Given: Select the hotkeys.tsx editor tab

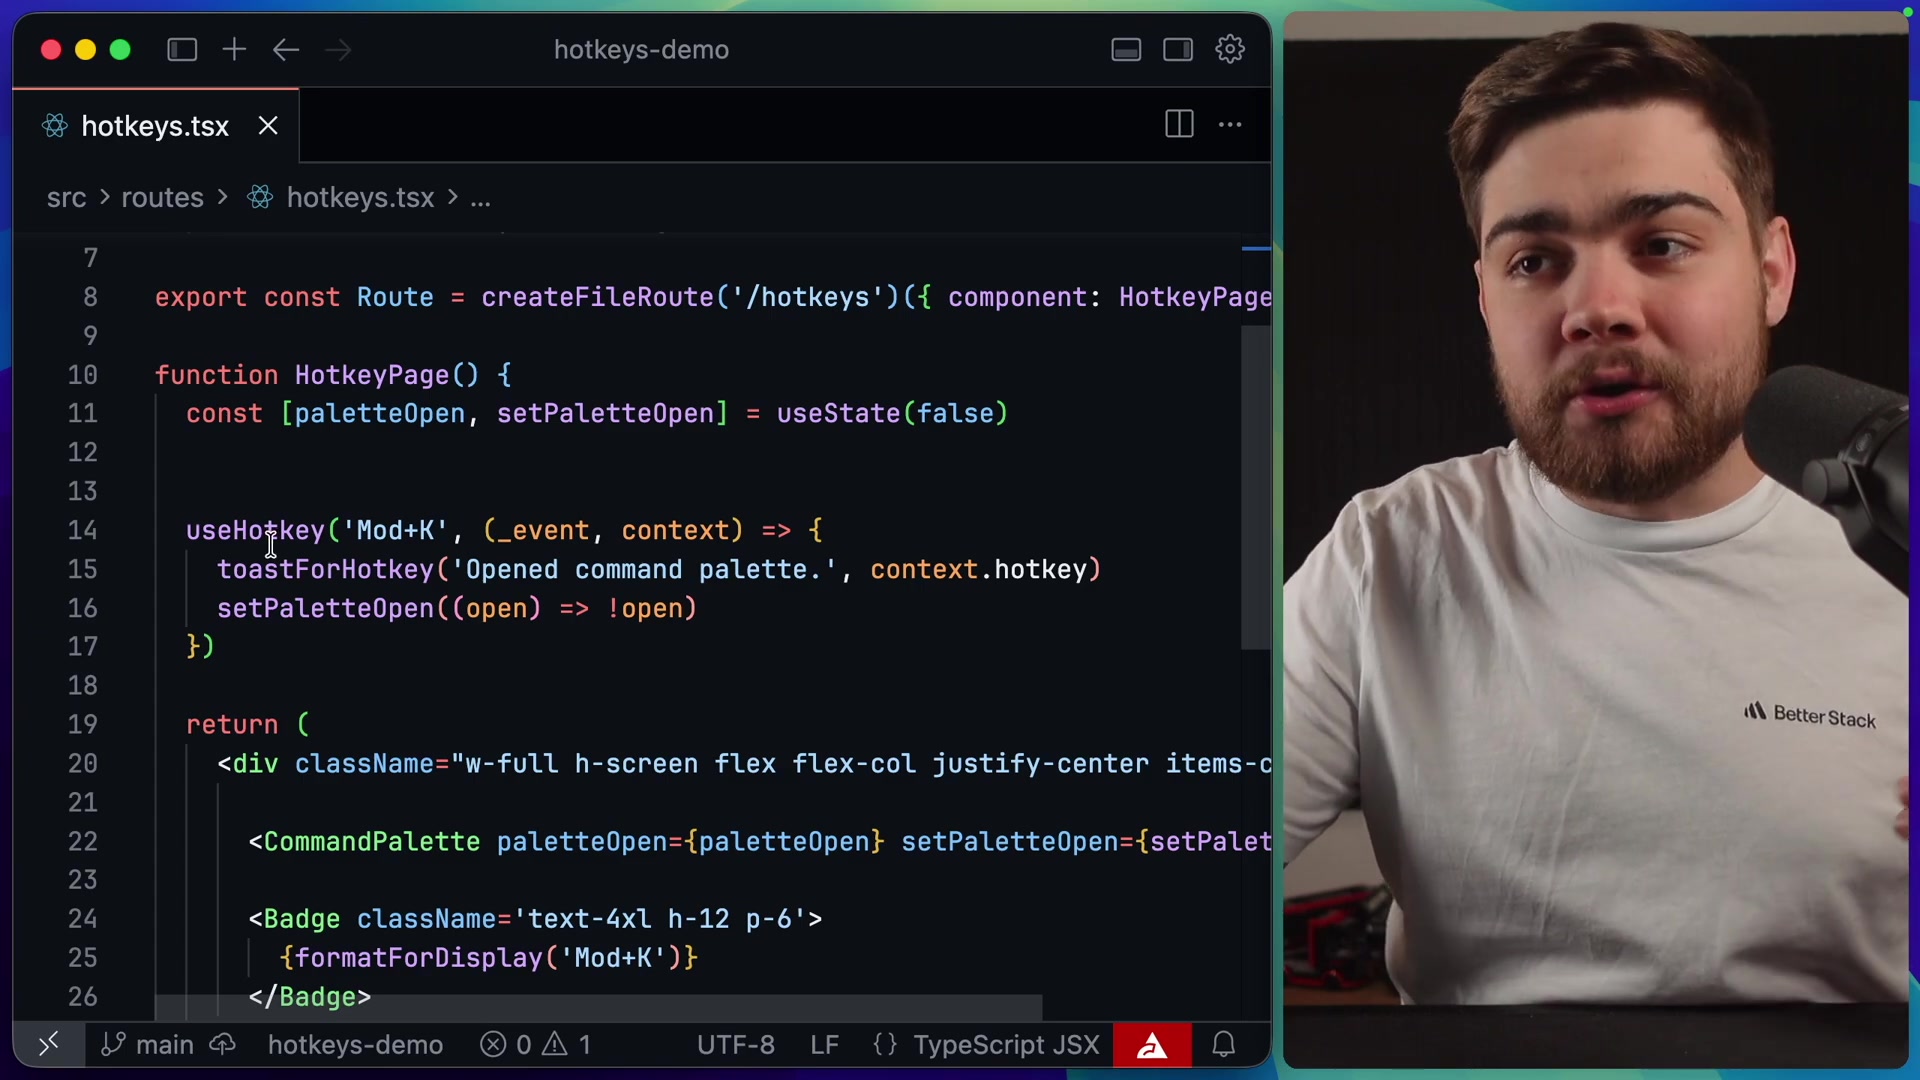Looking at the screenshot, I should coord(154,126).
